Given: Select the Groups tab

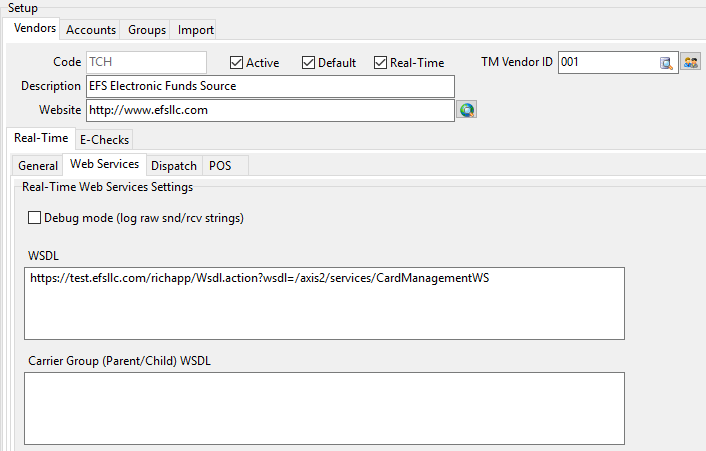Looking at the screenshot, I should [x=147, y=30].
